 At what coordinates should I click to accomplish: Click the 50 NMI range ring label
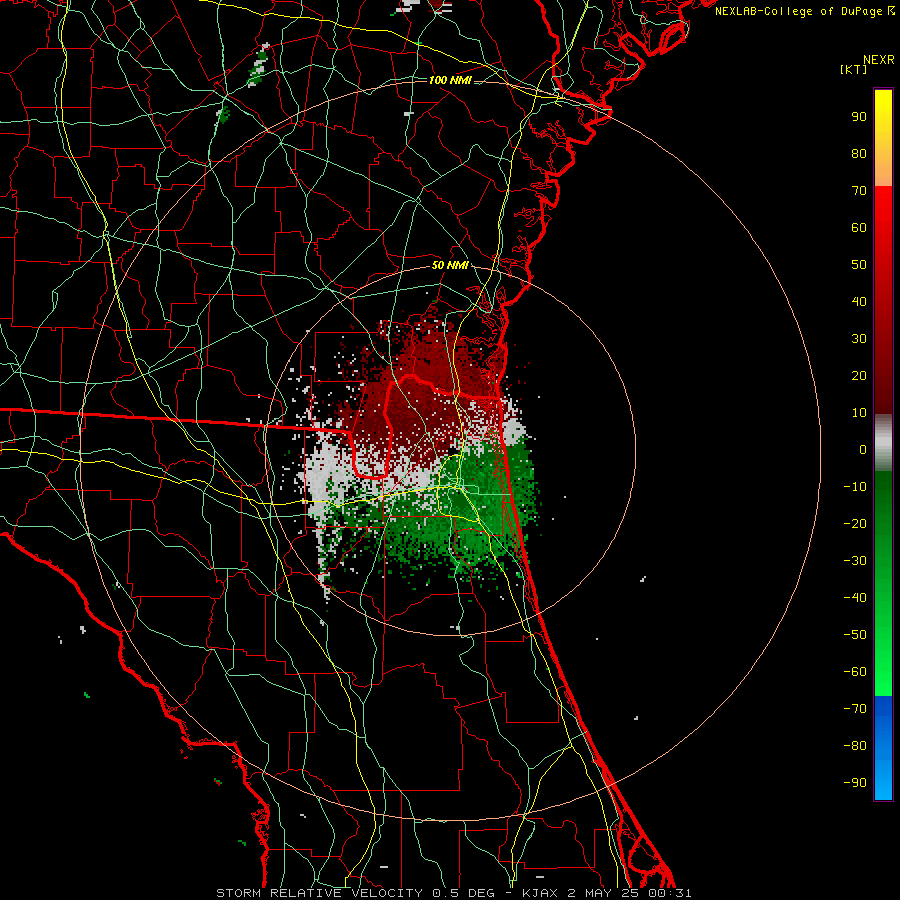[450, 265]
